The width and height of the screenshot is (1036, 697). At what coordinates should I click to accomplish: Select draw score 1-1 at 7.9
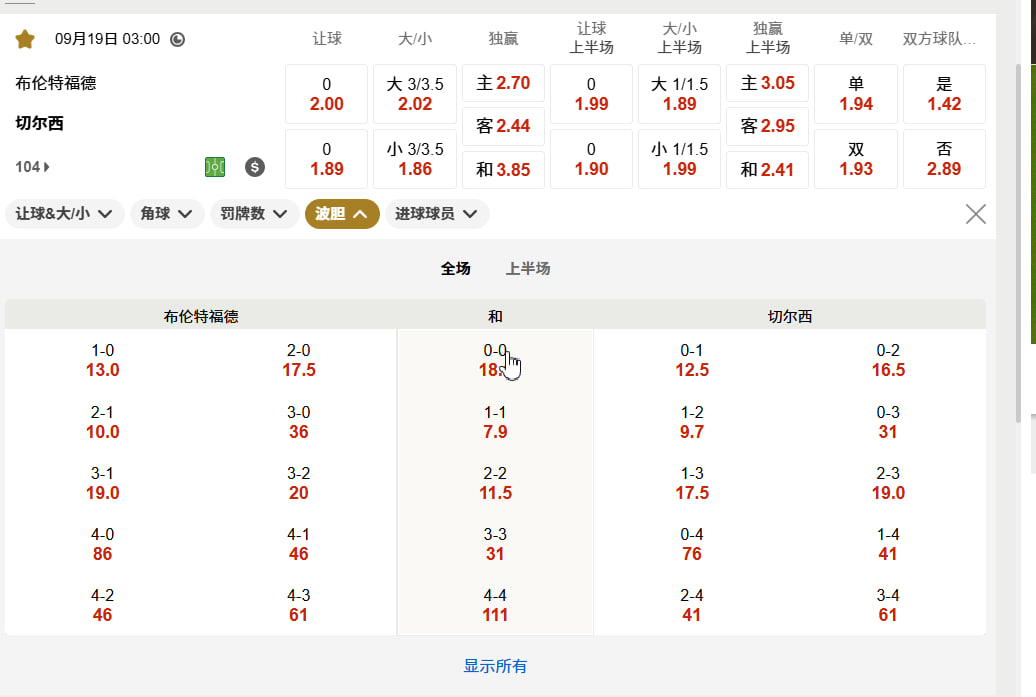click(x=495, y=422)
